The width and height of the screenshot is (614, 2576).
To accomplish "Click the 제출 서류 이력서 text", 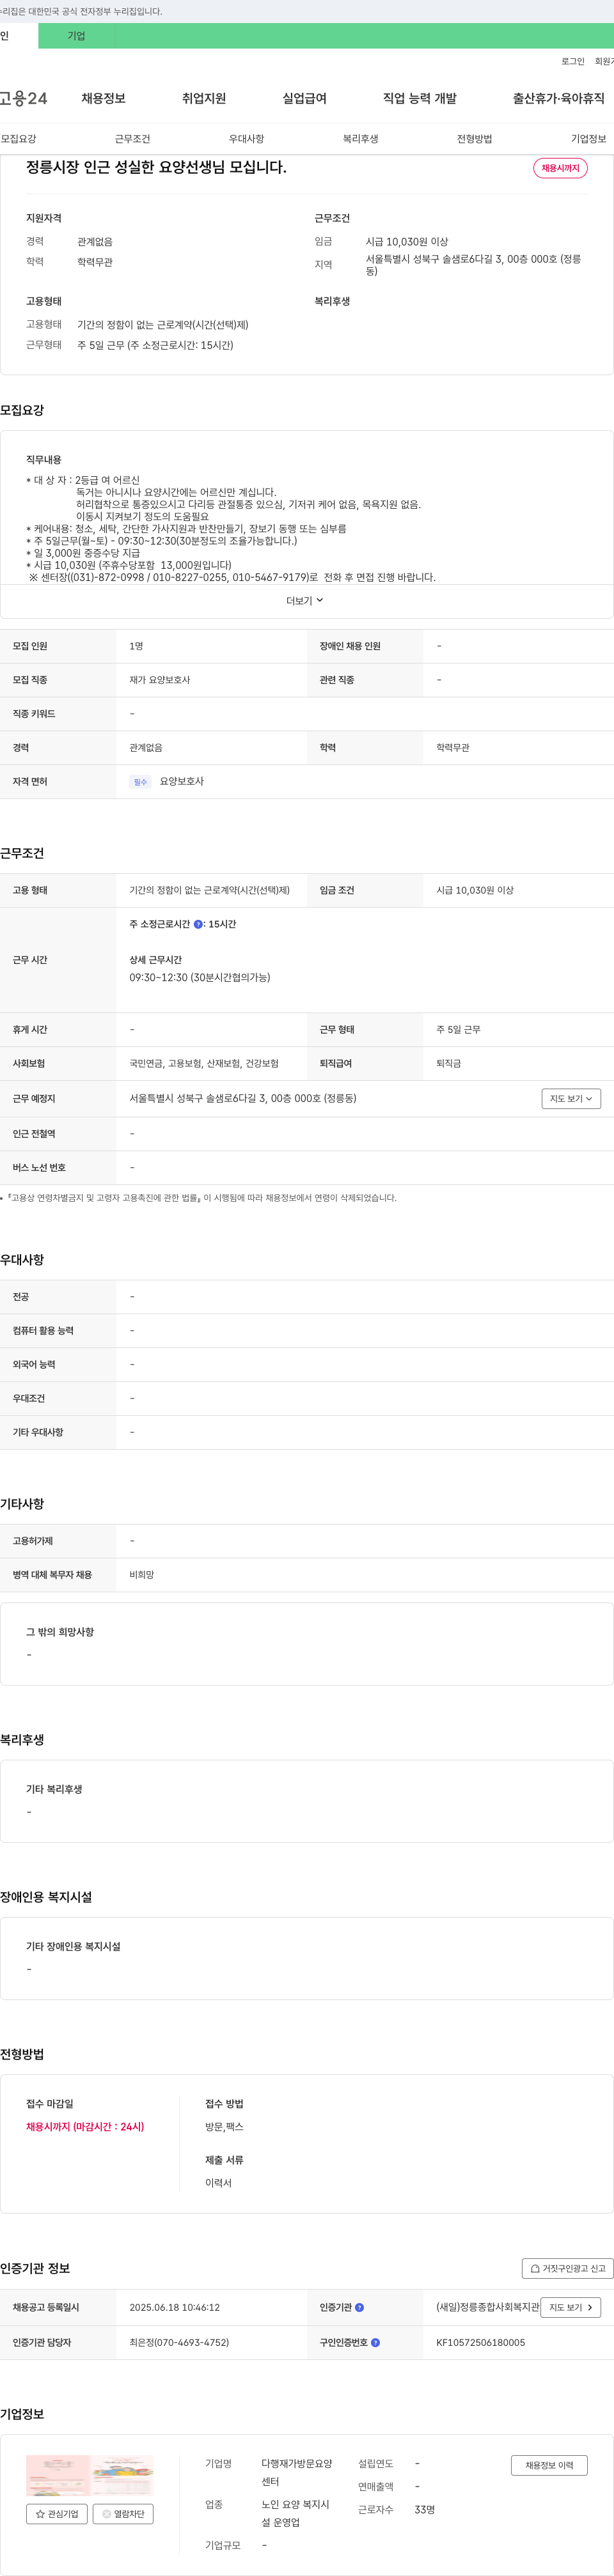I will coord(218,2183).
